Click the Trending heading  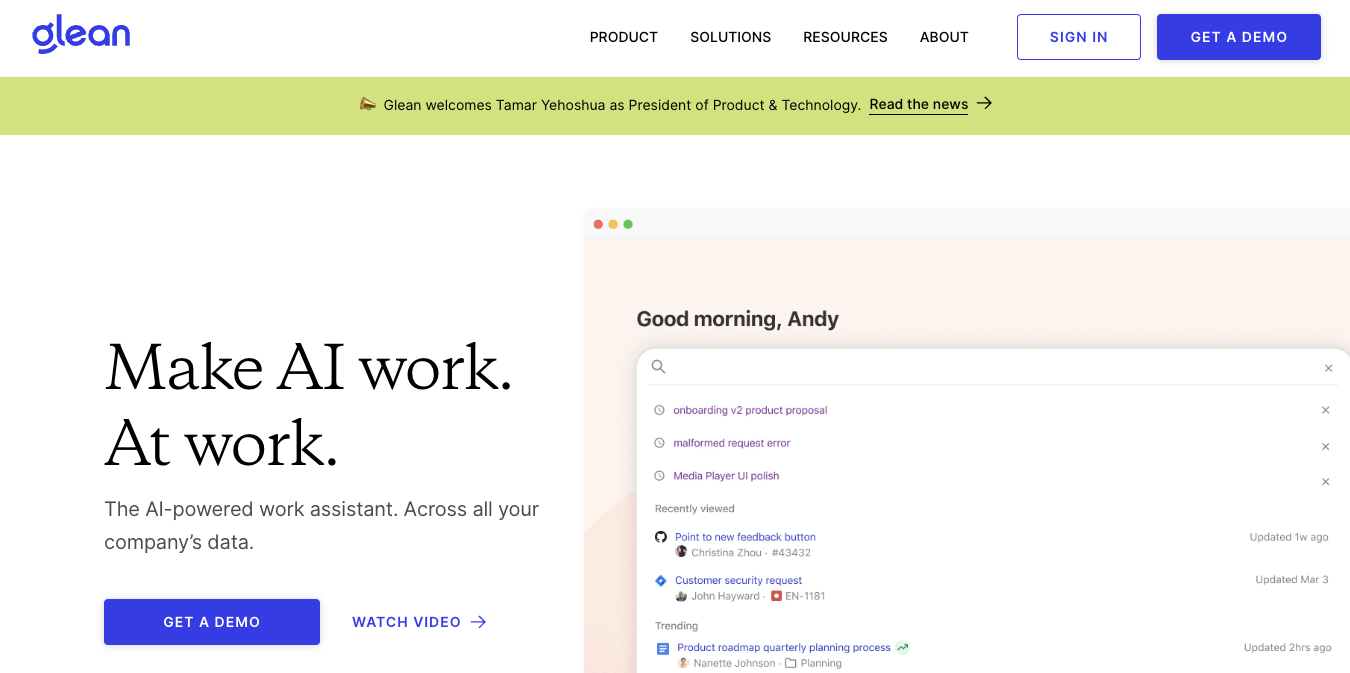coord(676,626)
